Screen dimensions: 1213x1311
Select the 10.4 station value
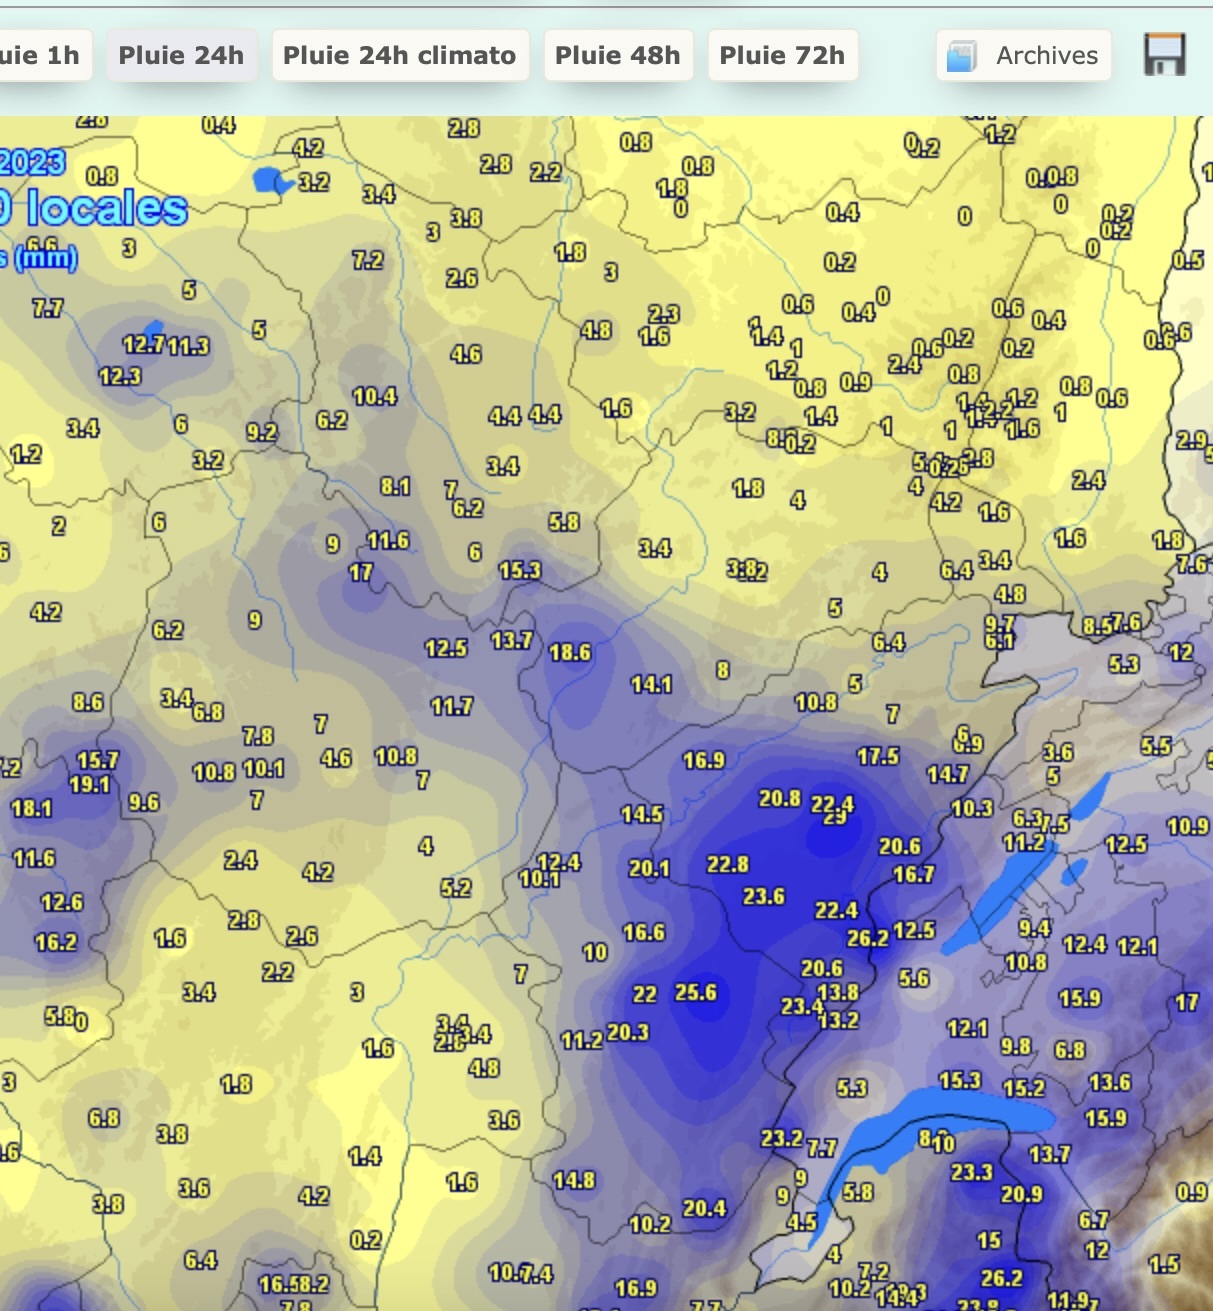(375, 396)
